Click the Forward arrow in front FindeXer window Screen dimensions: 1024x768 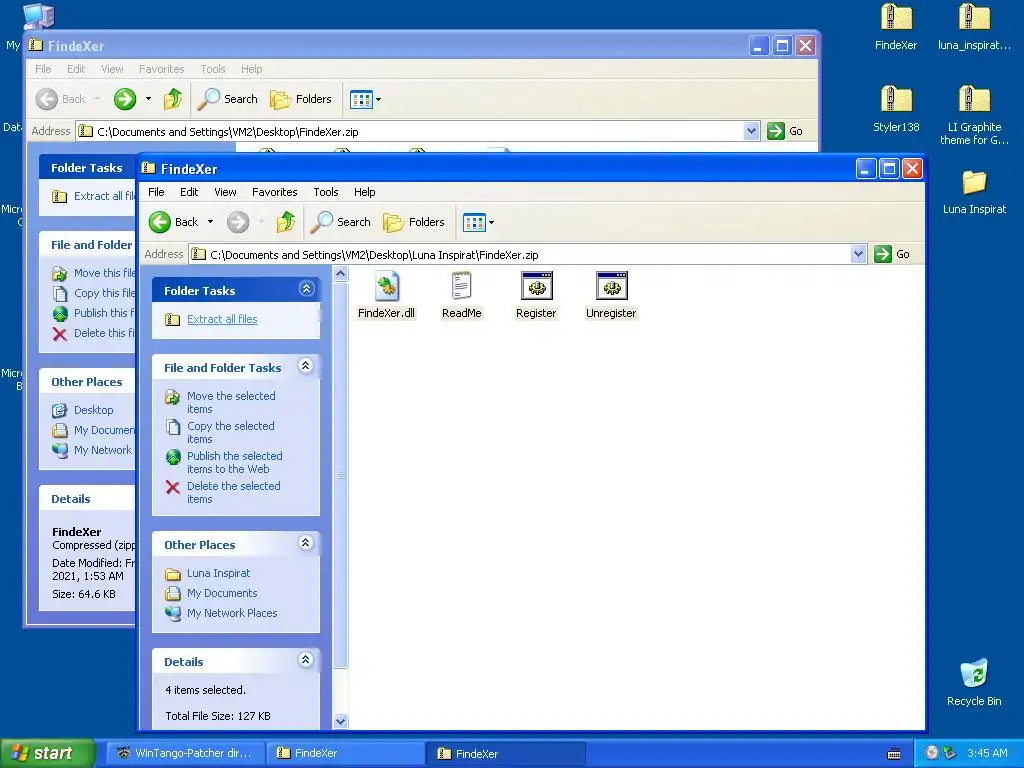coord(238,222)
